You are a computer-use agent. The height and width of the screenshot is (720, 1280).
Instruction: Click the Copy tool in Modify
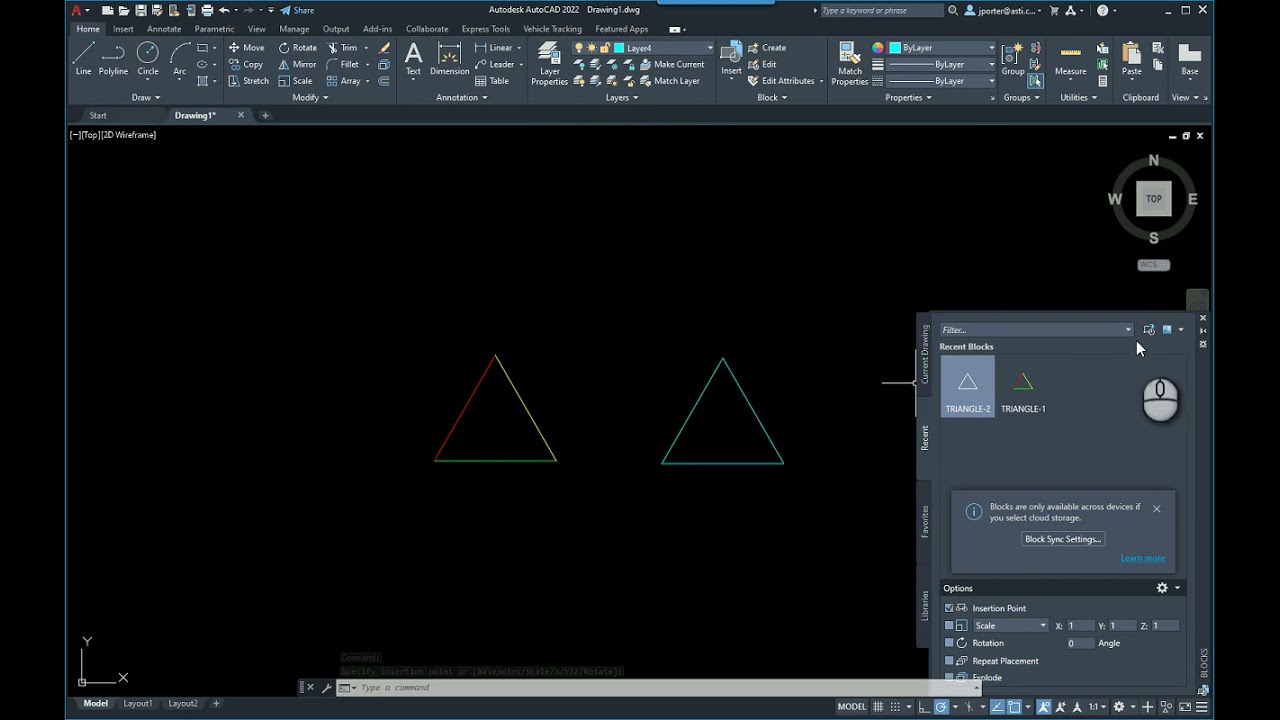click(x=246, y=64)
